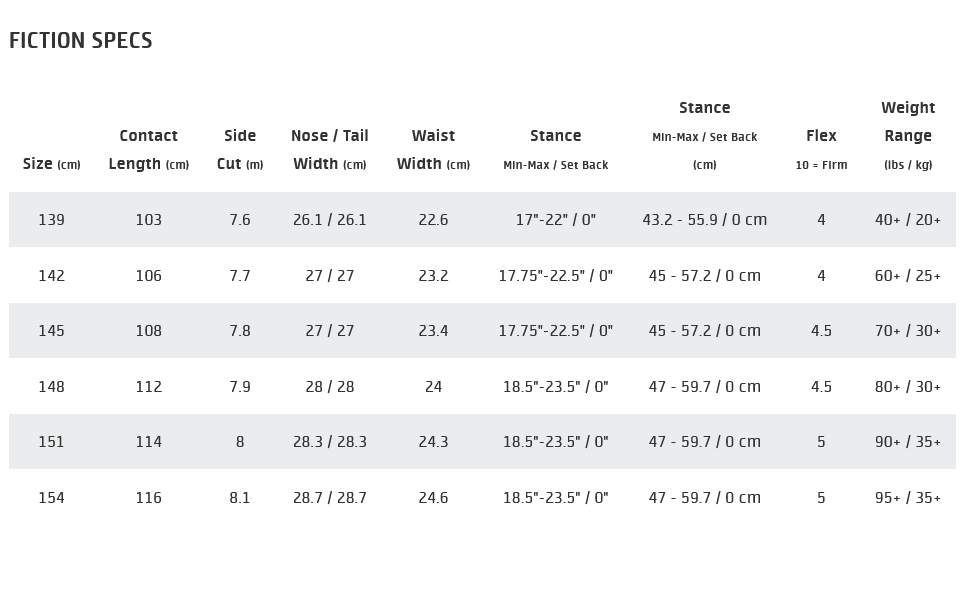Select the 151 size cell

51,442
